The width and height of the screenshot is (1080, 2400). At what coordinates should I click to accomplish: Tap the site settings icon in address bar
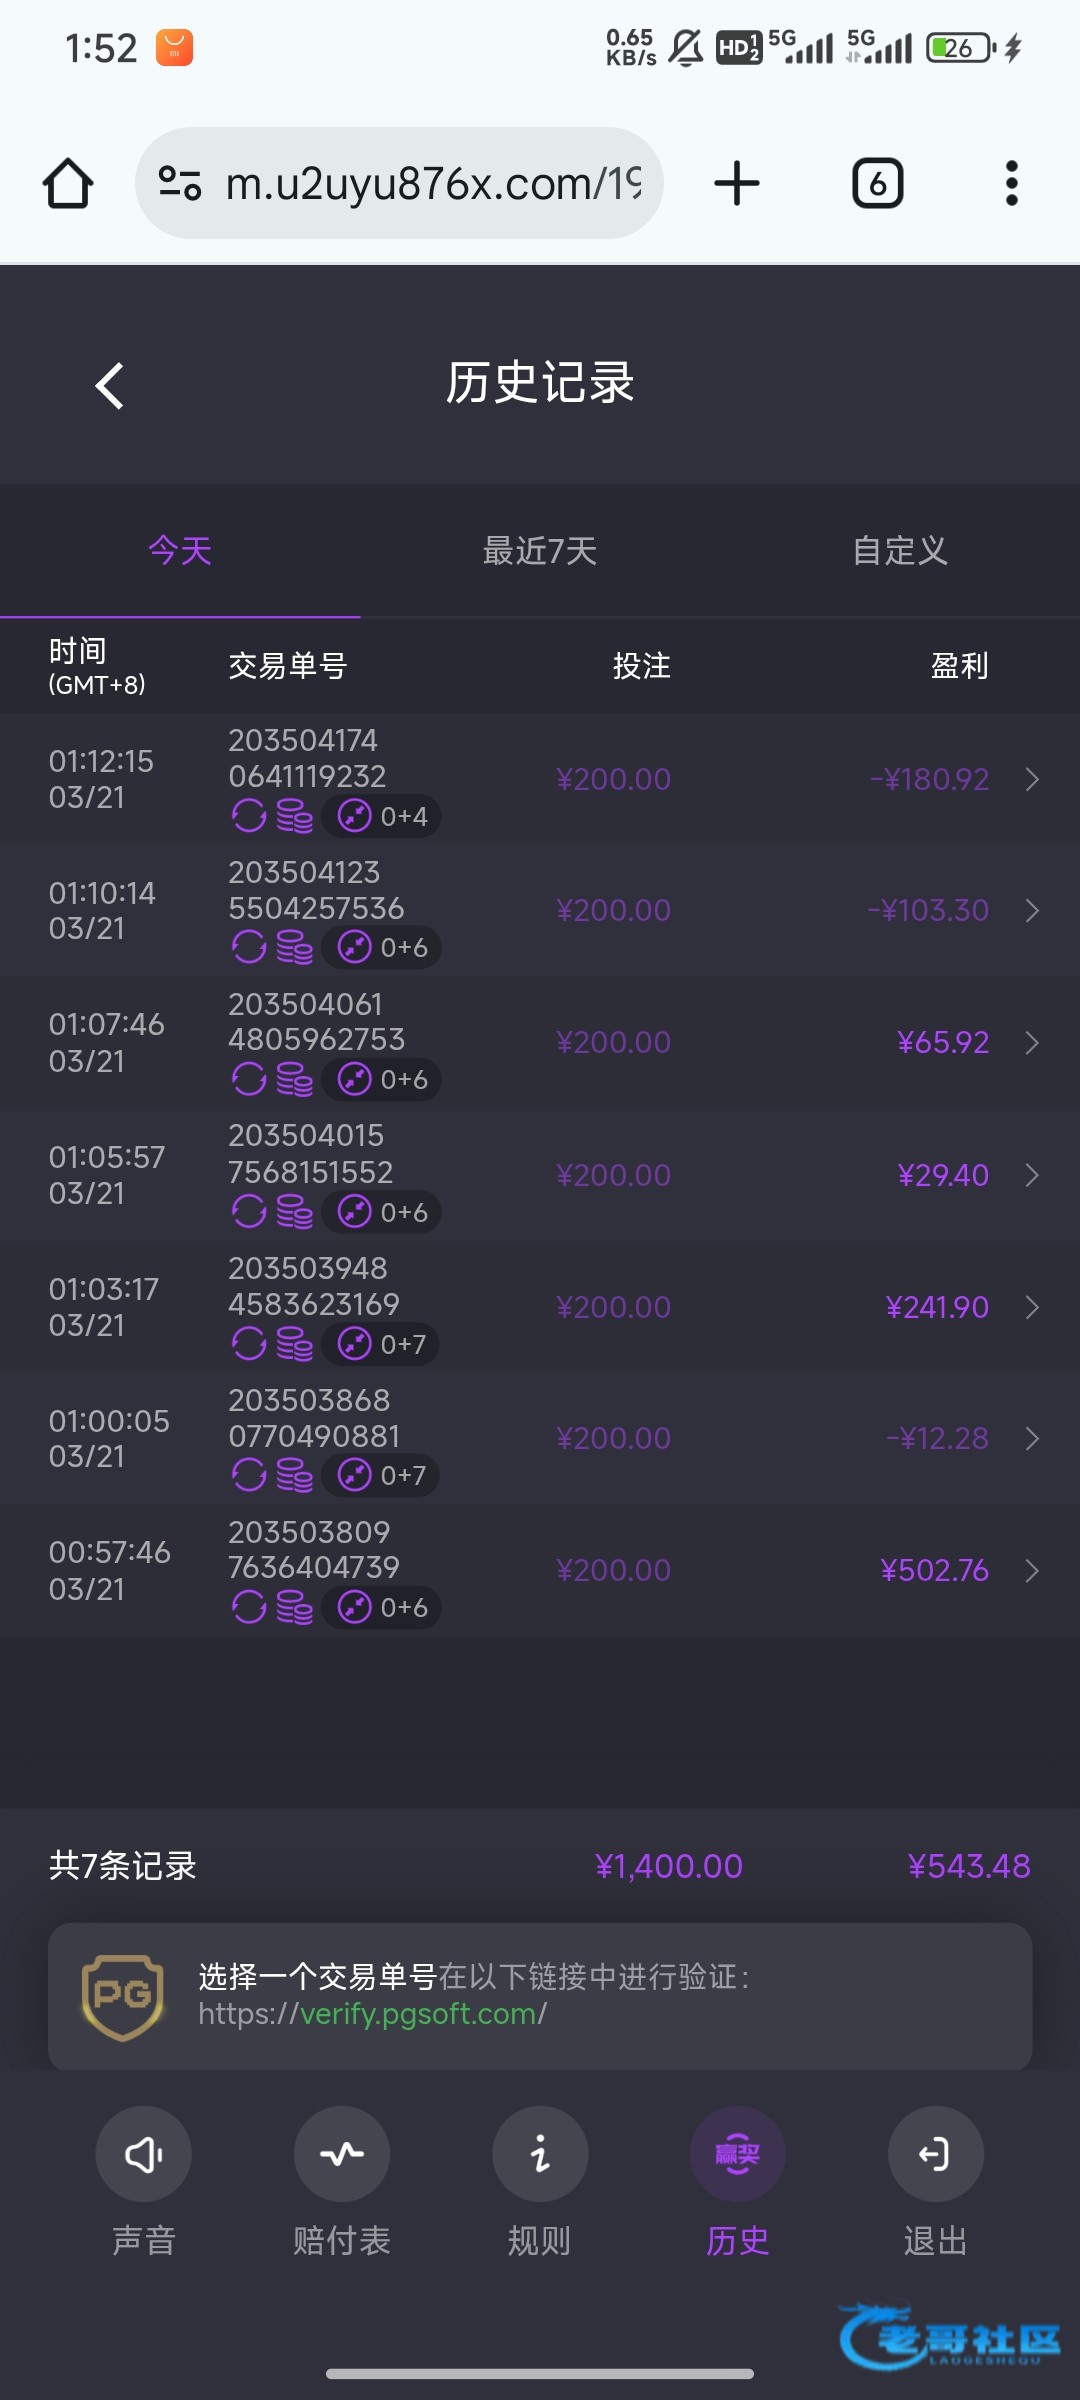click(180, 184)
